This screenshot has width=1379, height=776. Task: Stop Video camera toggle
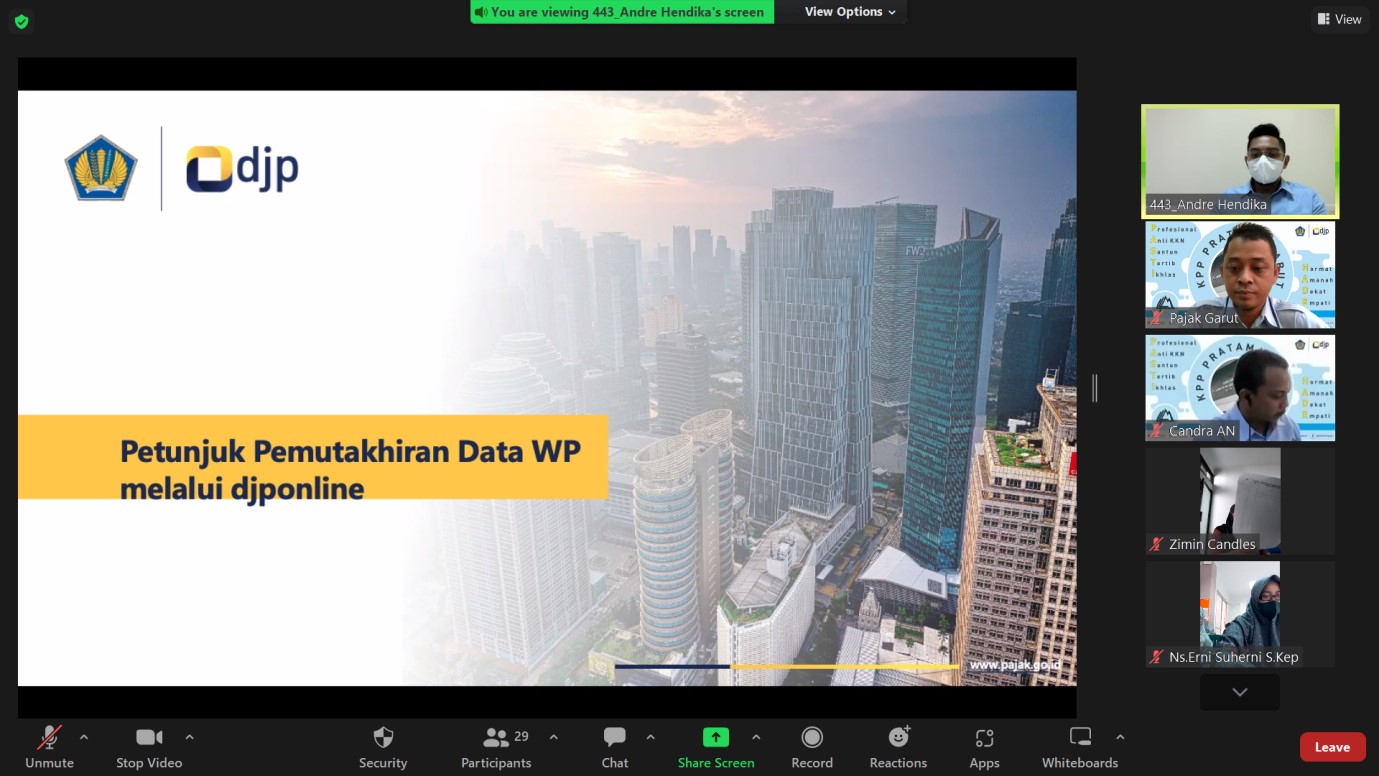click(149, 747)
